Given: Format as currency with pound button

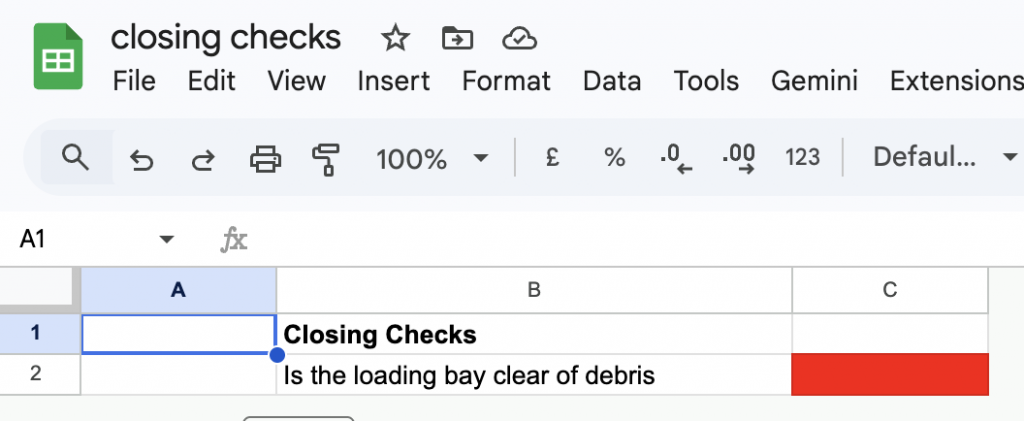Looking at the screenshot, I should 552,157.
